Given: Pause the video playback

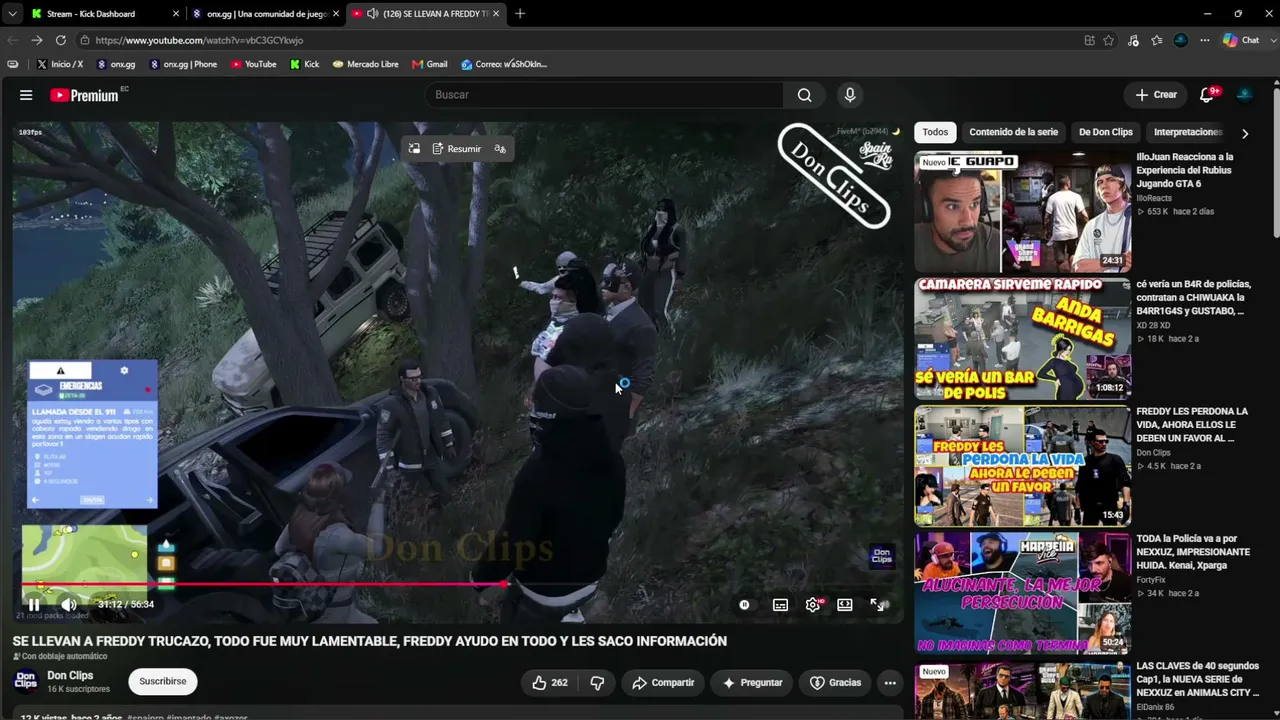Looking at the screenshot, I should click(34, 604).
